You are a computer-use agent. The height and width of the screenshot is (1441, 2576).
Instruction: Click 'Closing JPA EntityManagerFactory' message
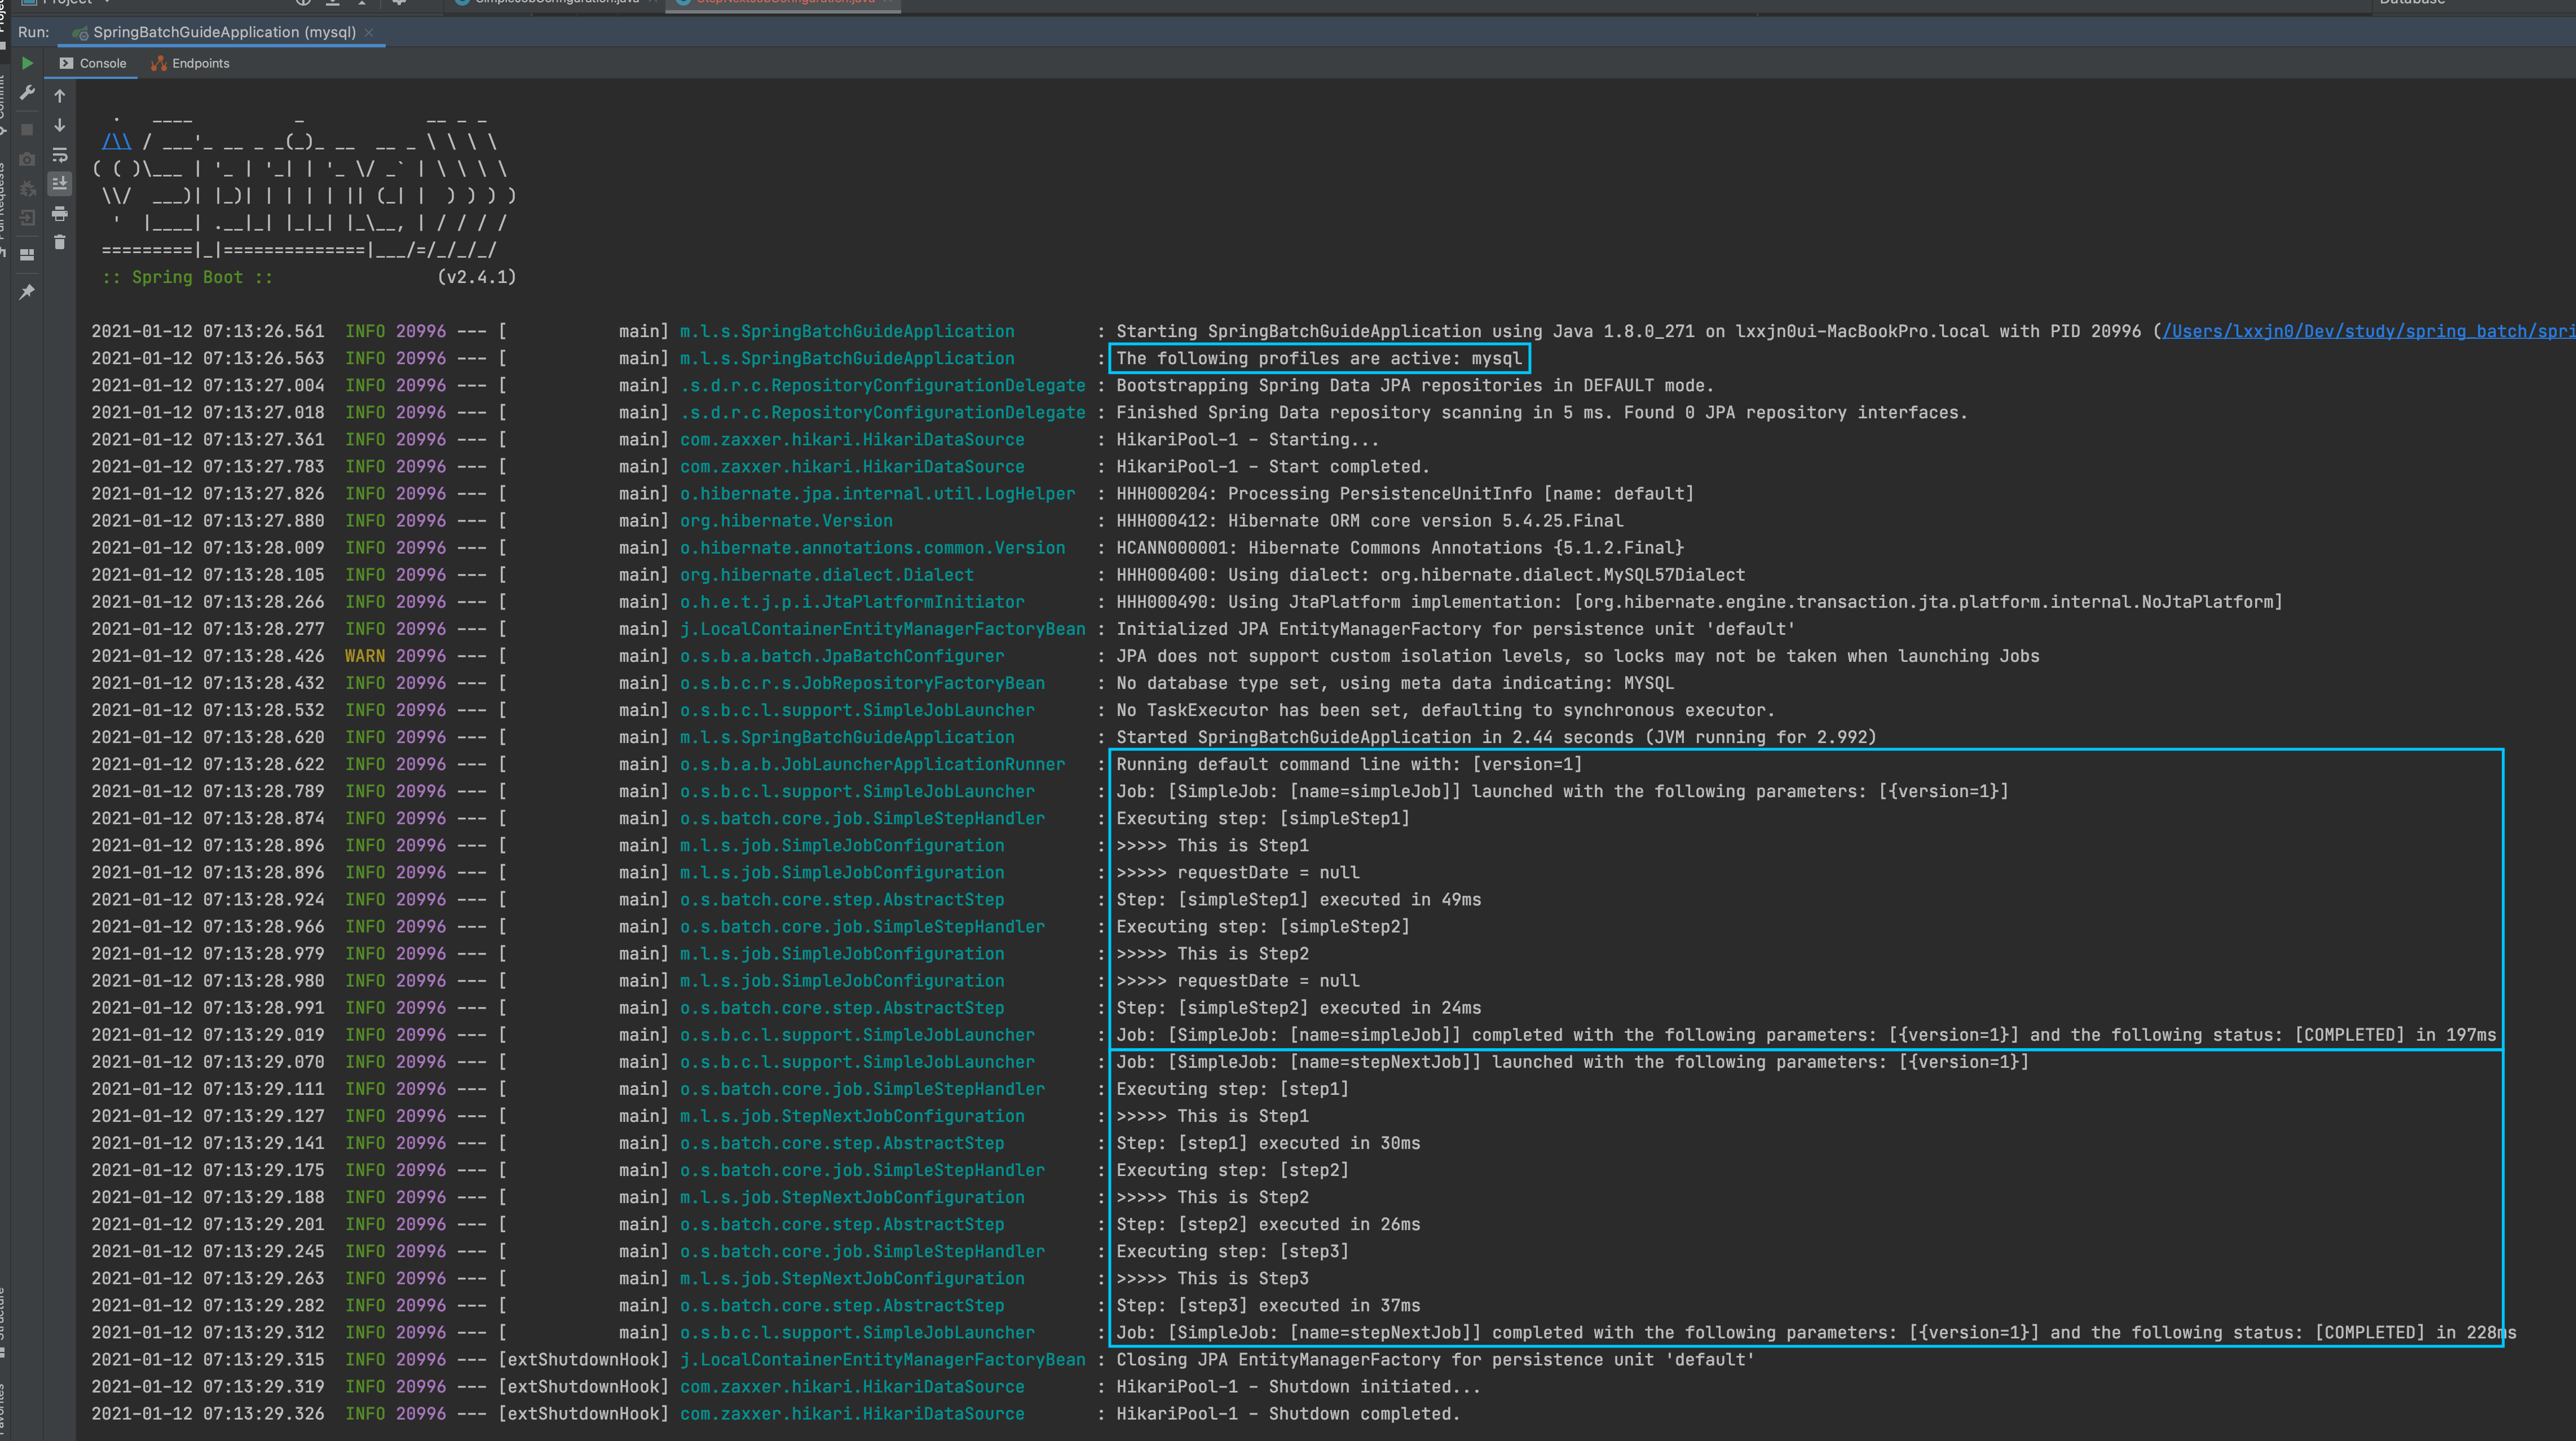coord(1435,1360)
